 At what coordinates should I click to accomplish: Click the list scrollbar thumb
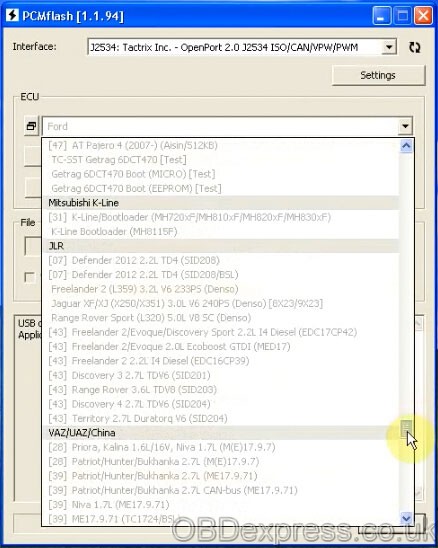point(406,428)
